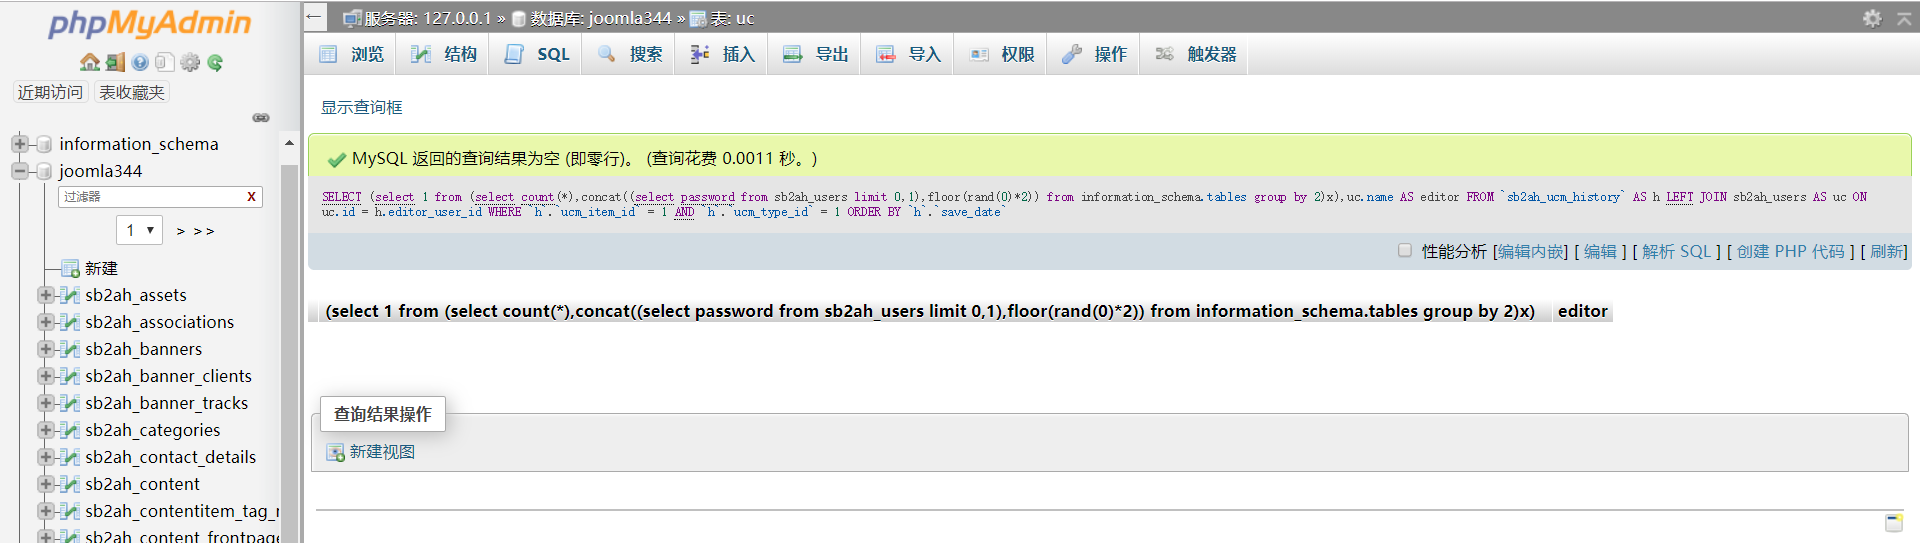Clear the filter with red X
The height and width of the screenshot is (543, 1920).
pyautogui.click(x=251, y=197)
